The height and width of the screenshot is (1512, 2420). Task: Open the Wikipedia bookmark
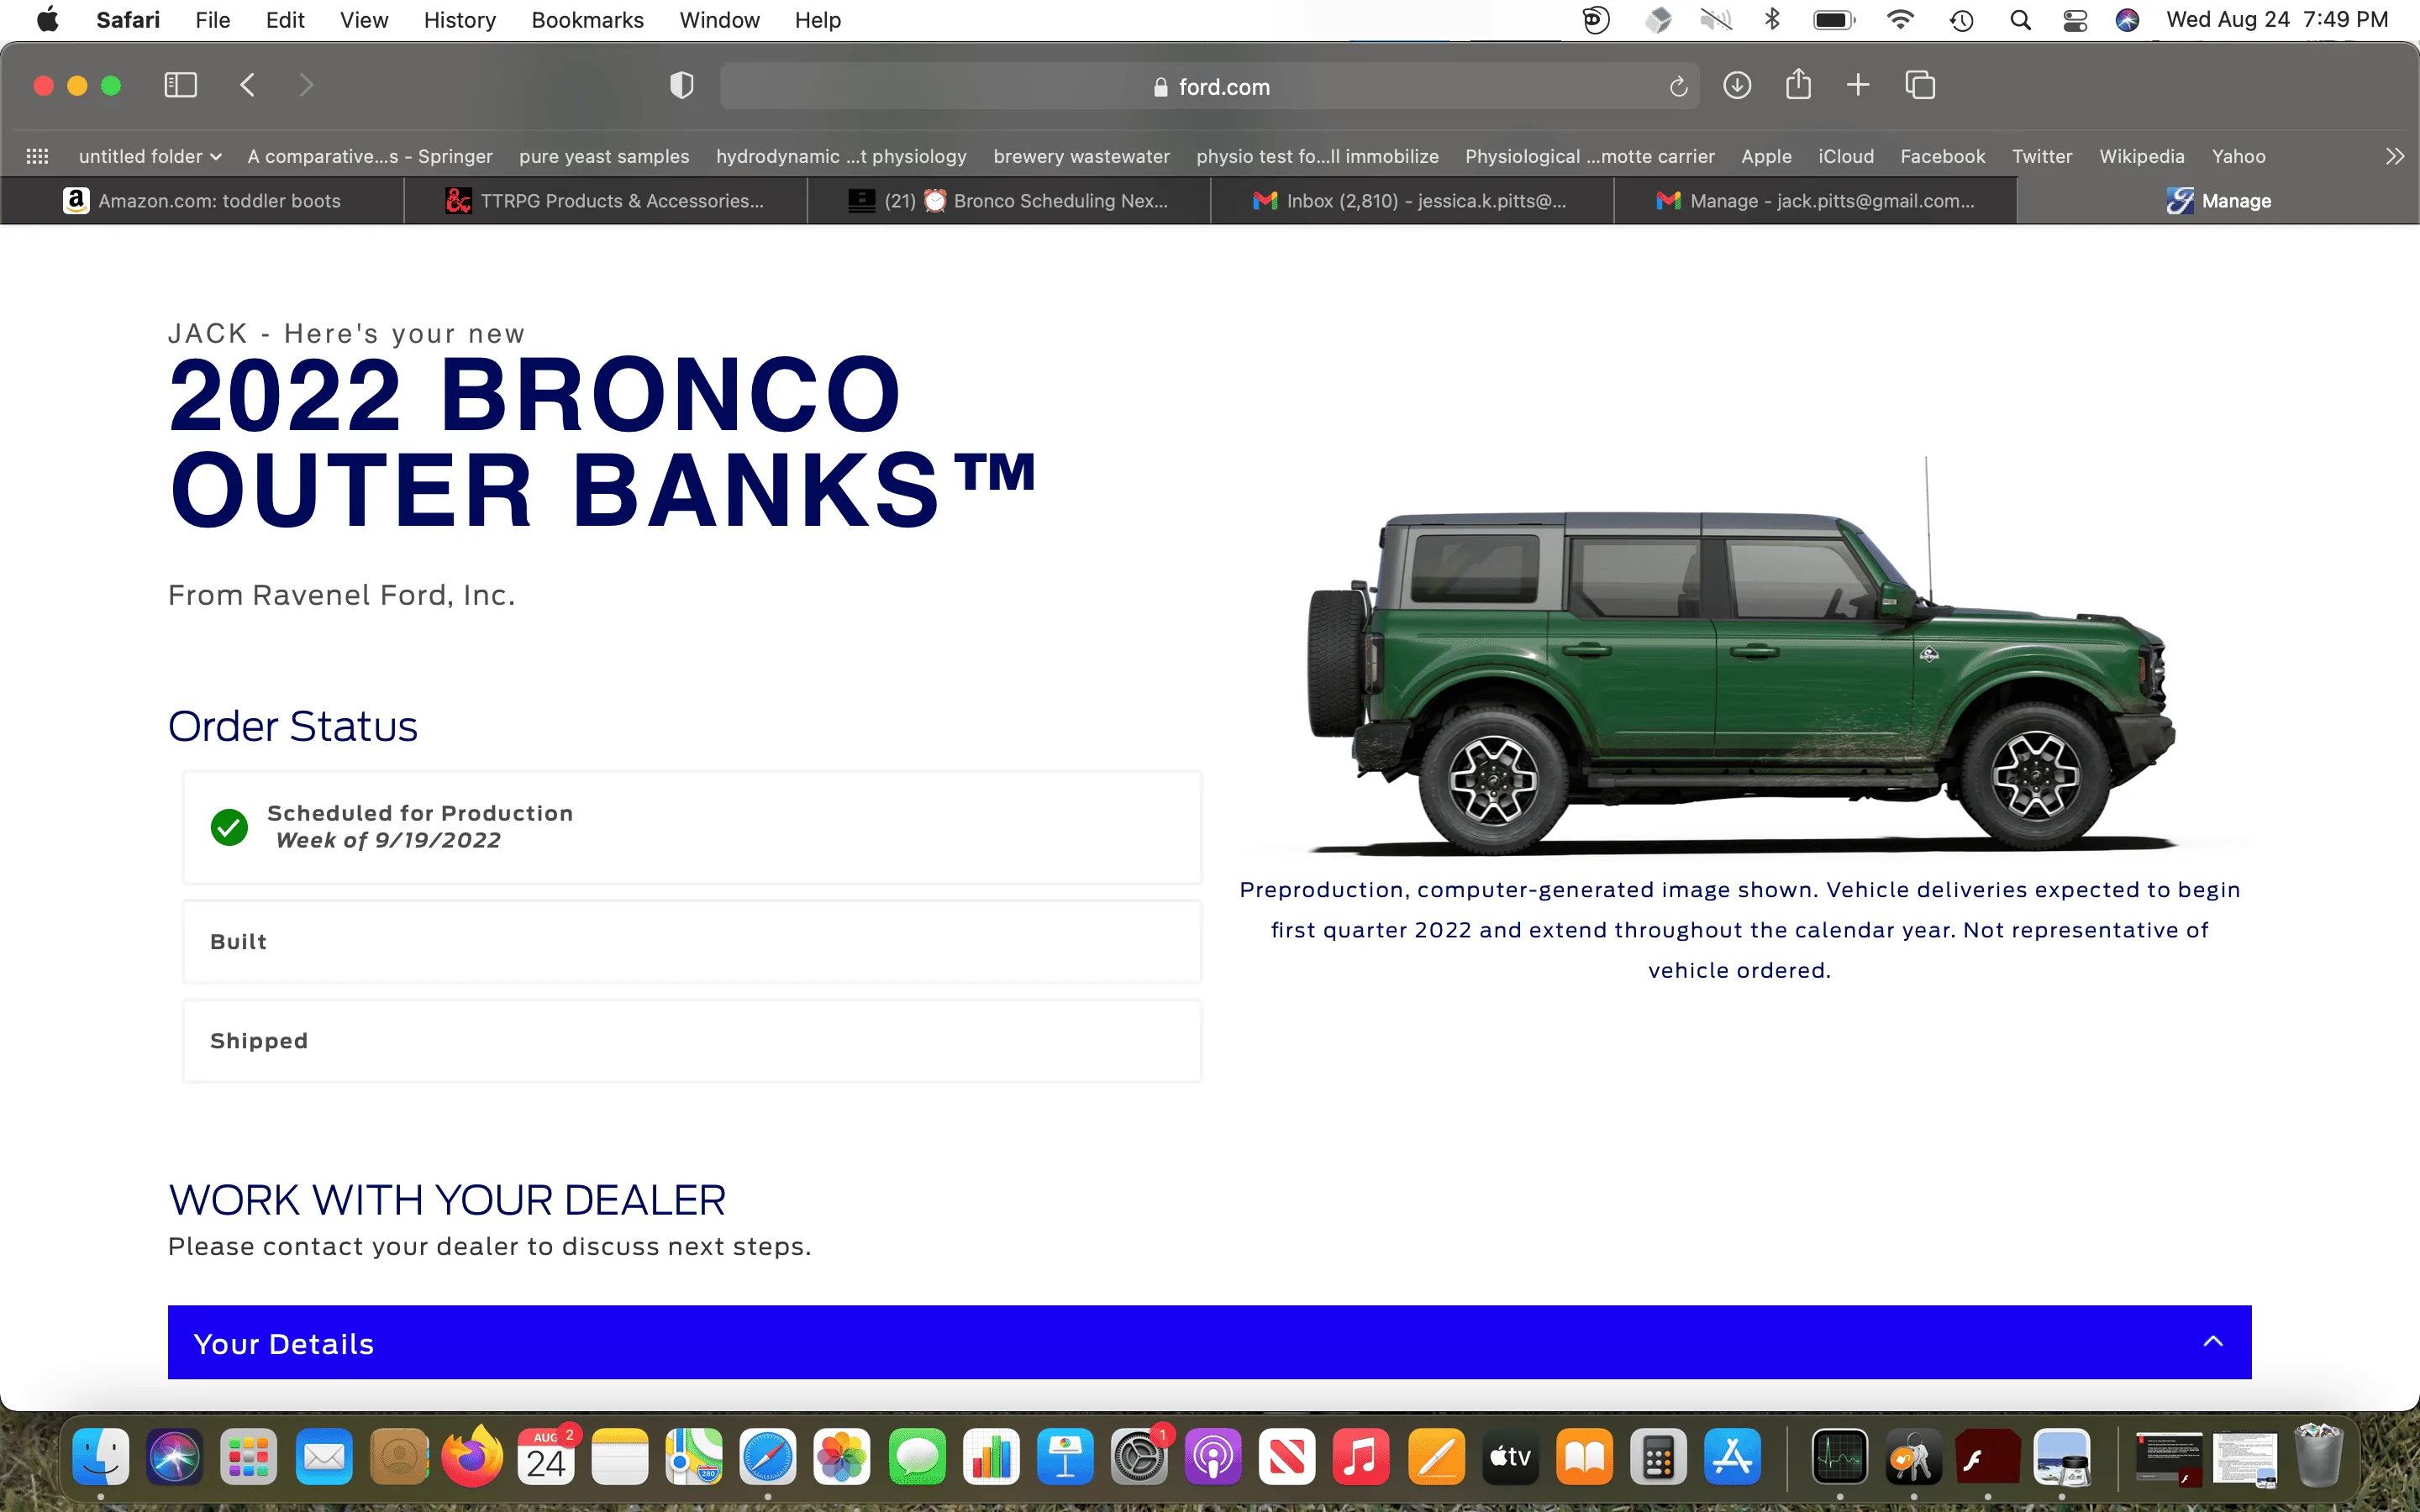[2141, 156]
